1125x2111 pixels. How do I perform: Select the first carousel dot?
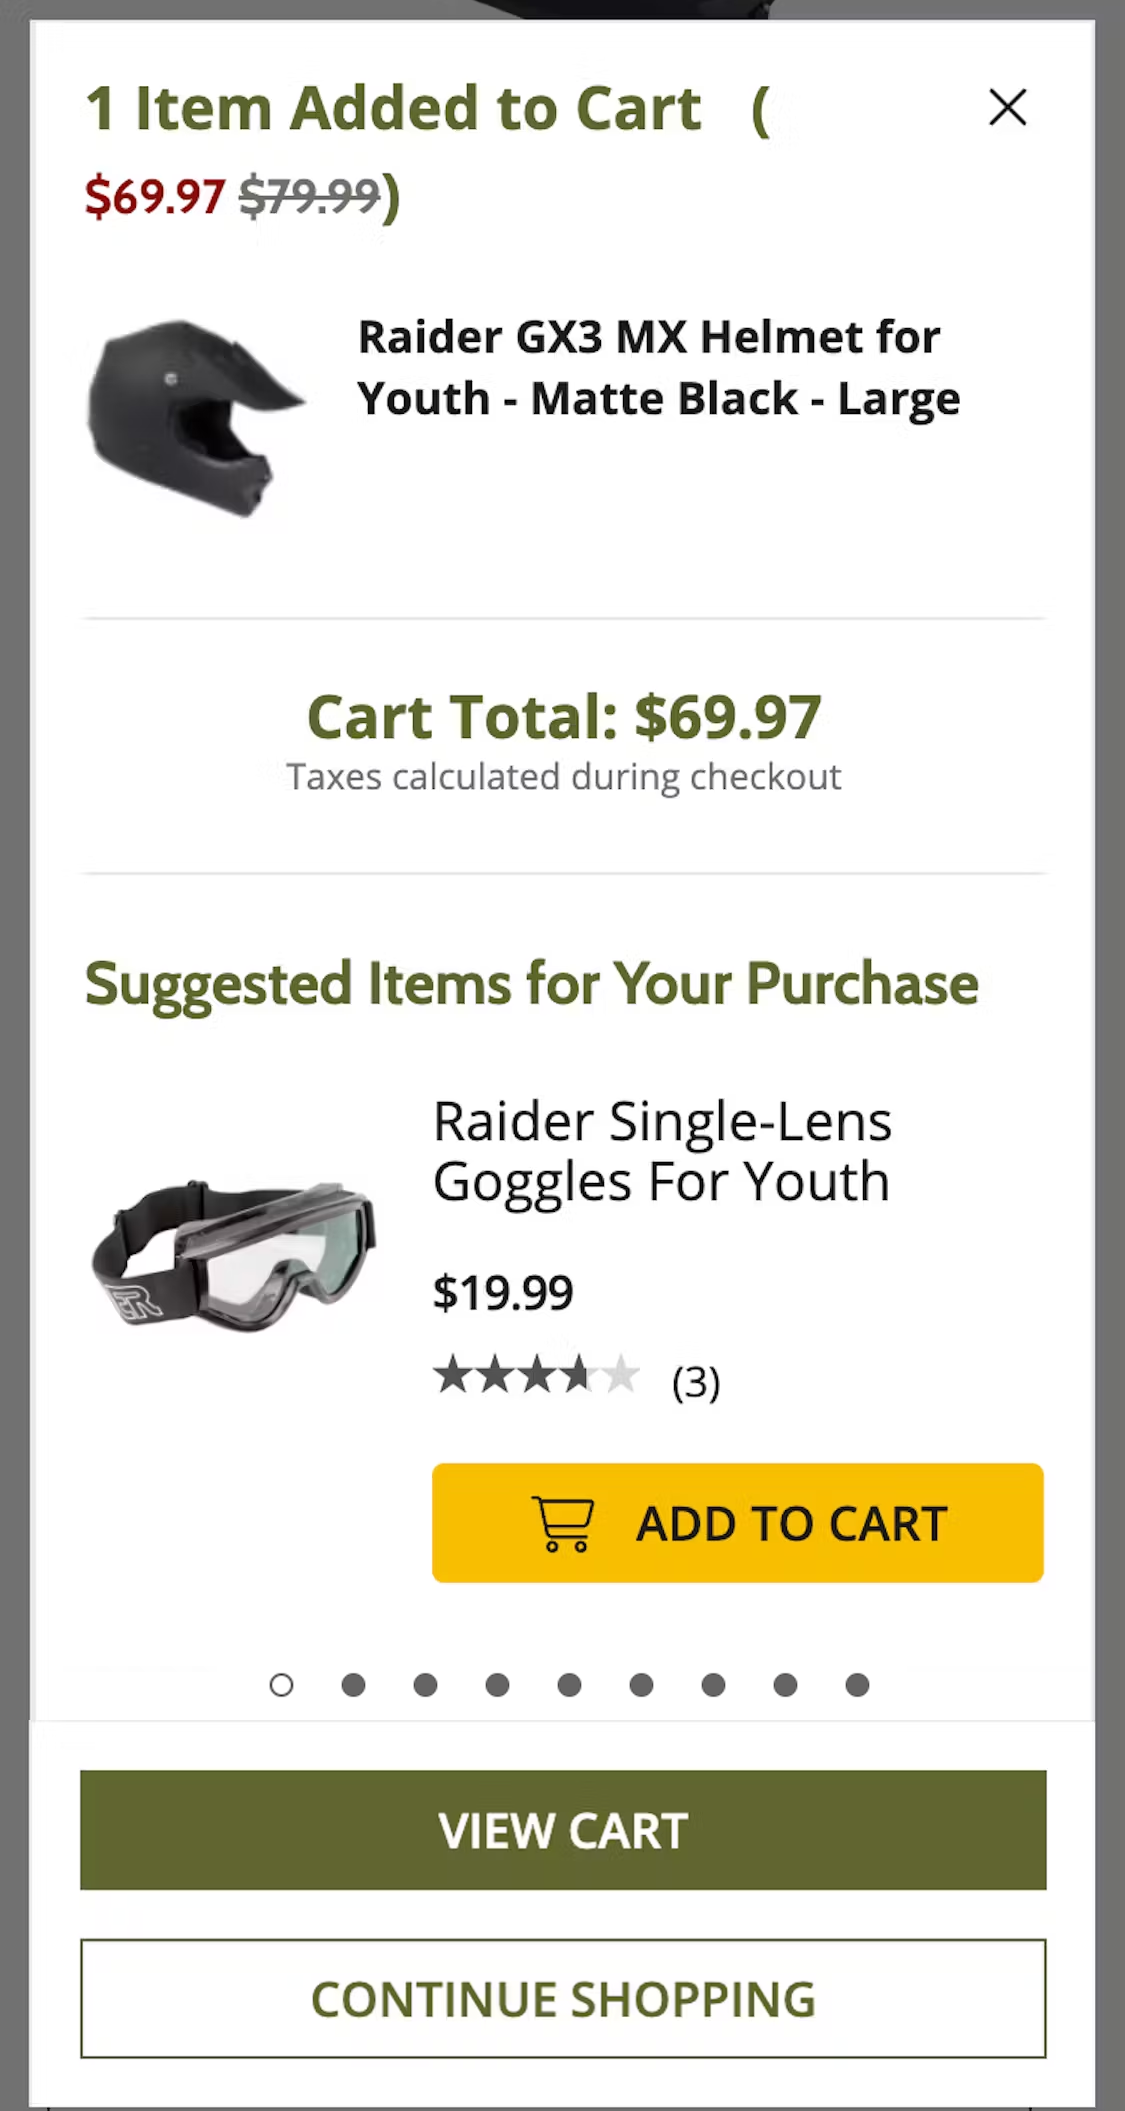282,1685
